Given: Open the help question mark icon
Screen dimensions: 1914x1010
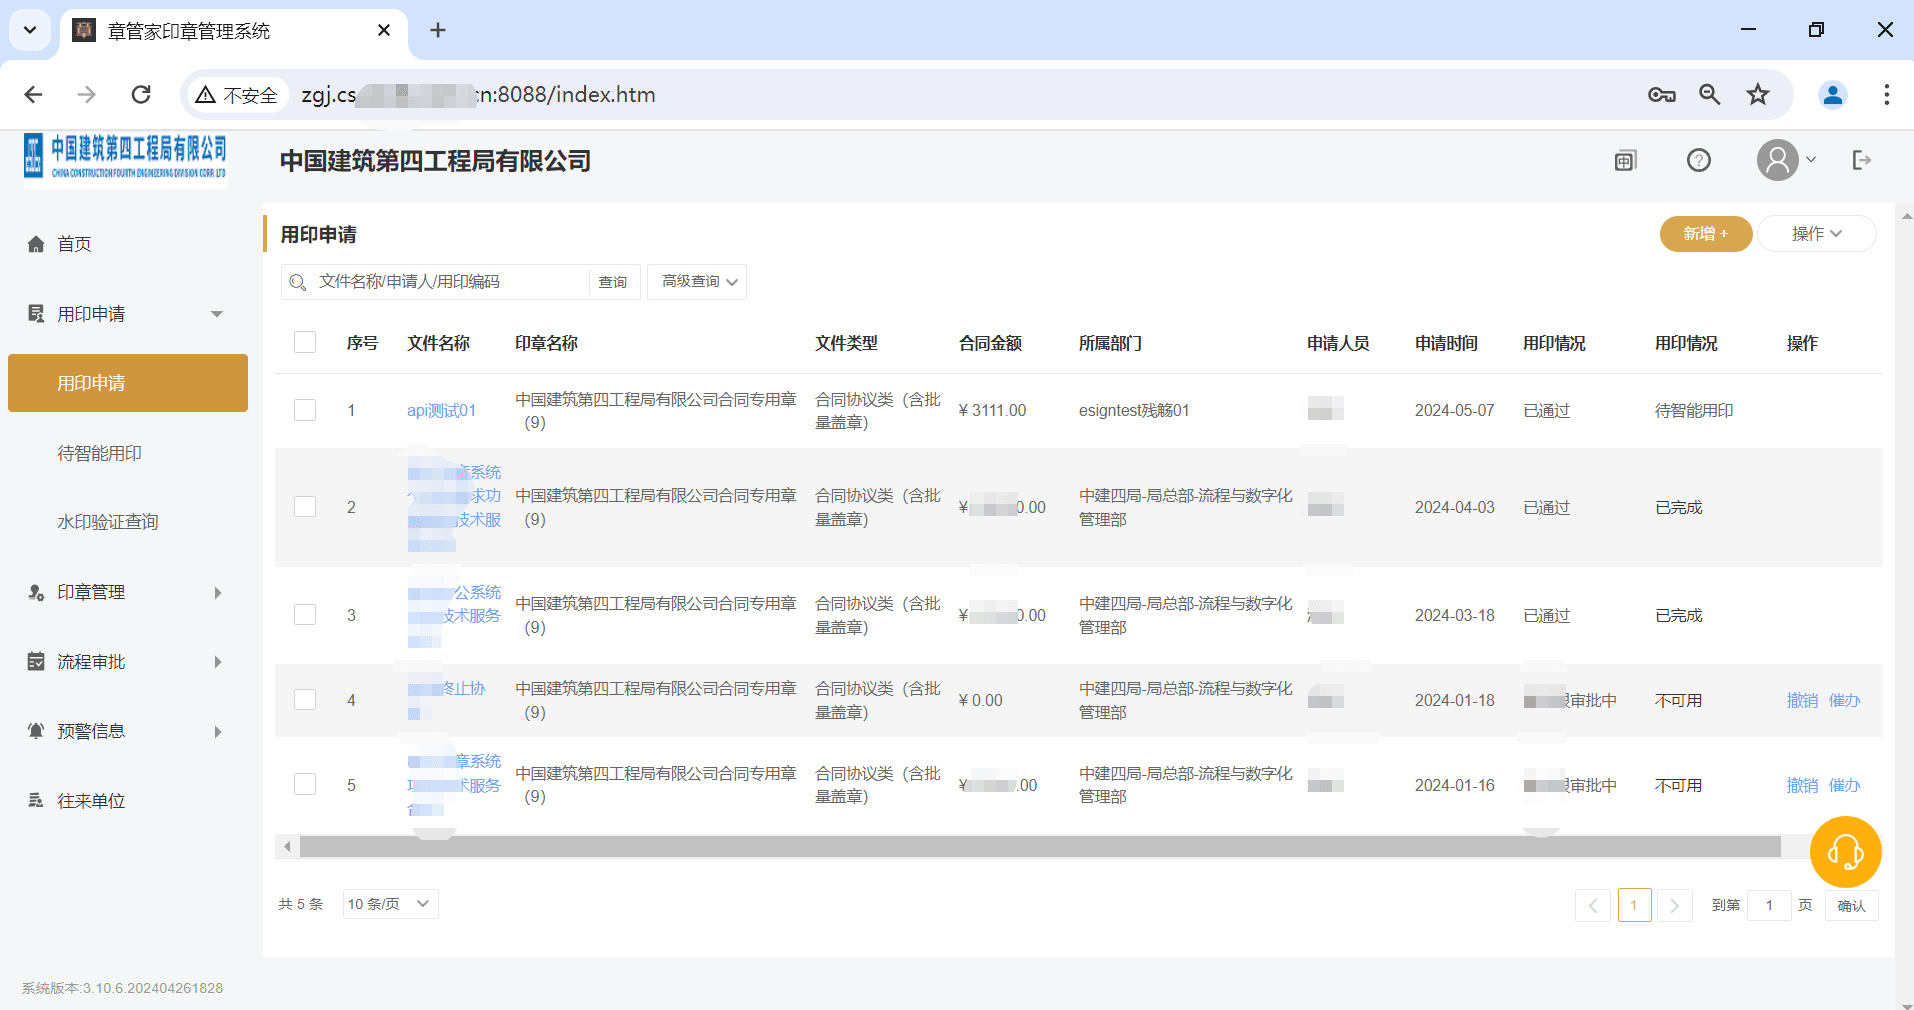Looking at the screenshot, I should (x=1699, y=161).
